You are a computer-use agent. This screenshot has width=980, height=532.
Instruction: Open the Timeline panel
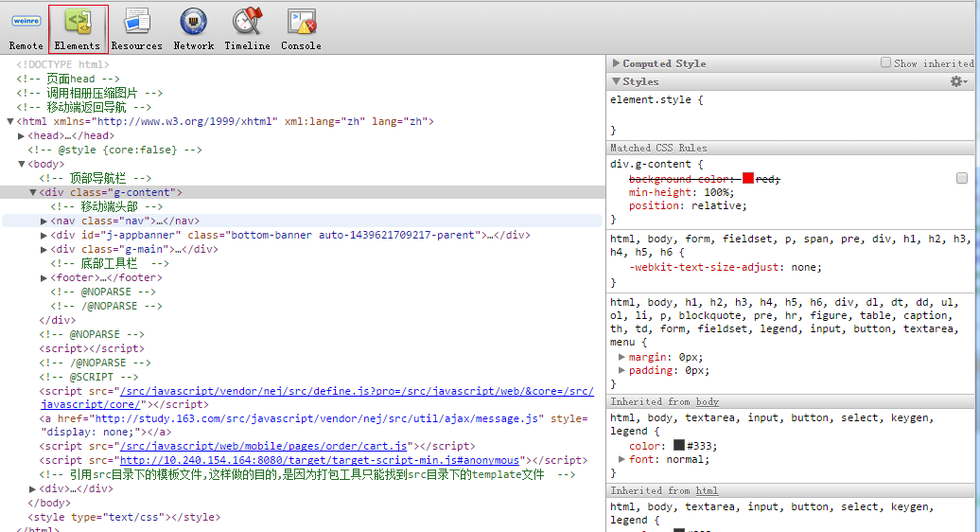pyautogui.click(x=248, y=29)
